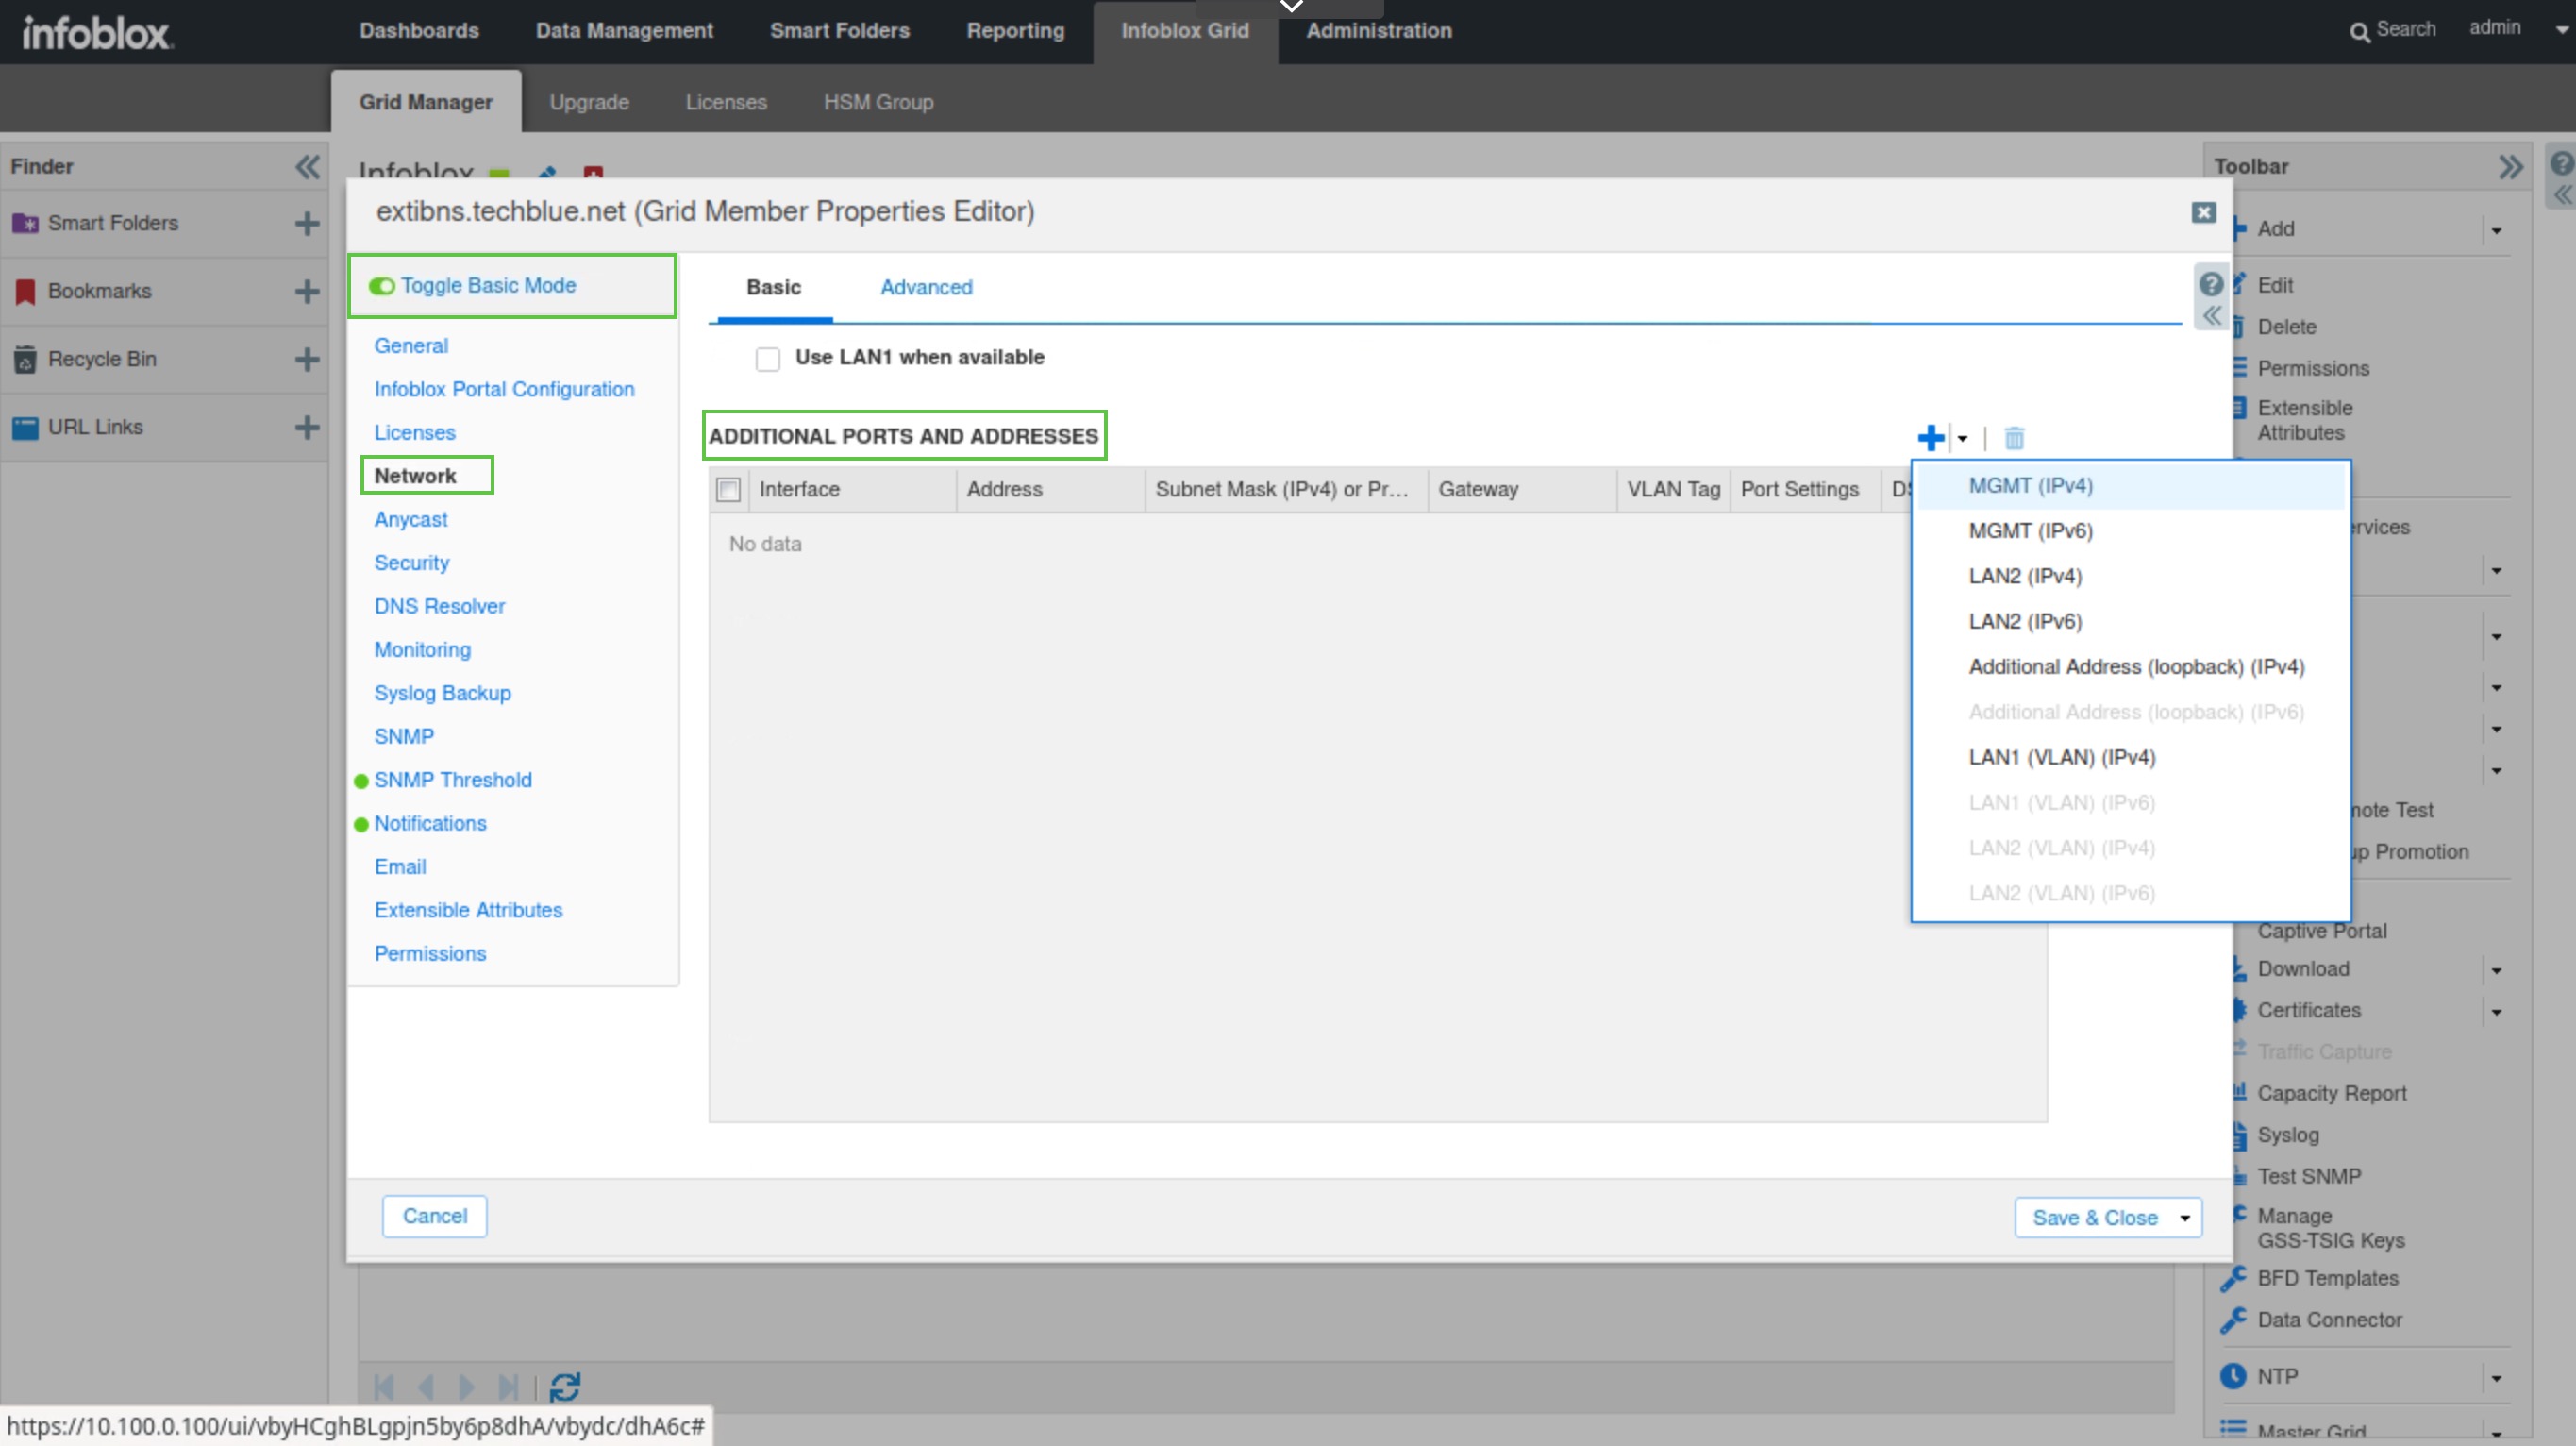The width and height of the screenshot is (2576, 1446).
Task: Select MGMT (IPv4) from the add menu
Action: [x=2030, y=486]
